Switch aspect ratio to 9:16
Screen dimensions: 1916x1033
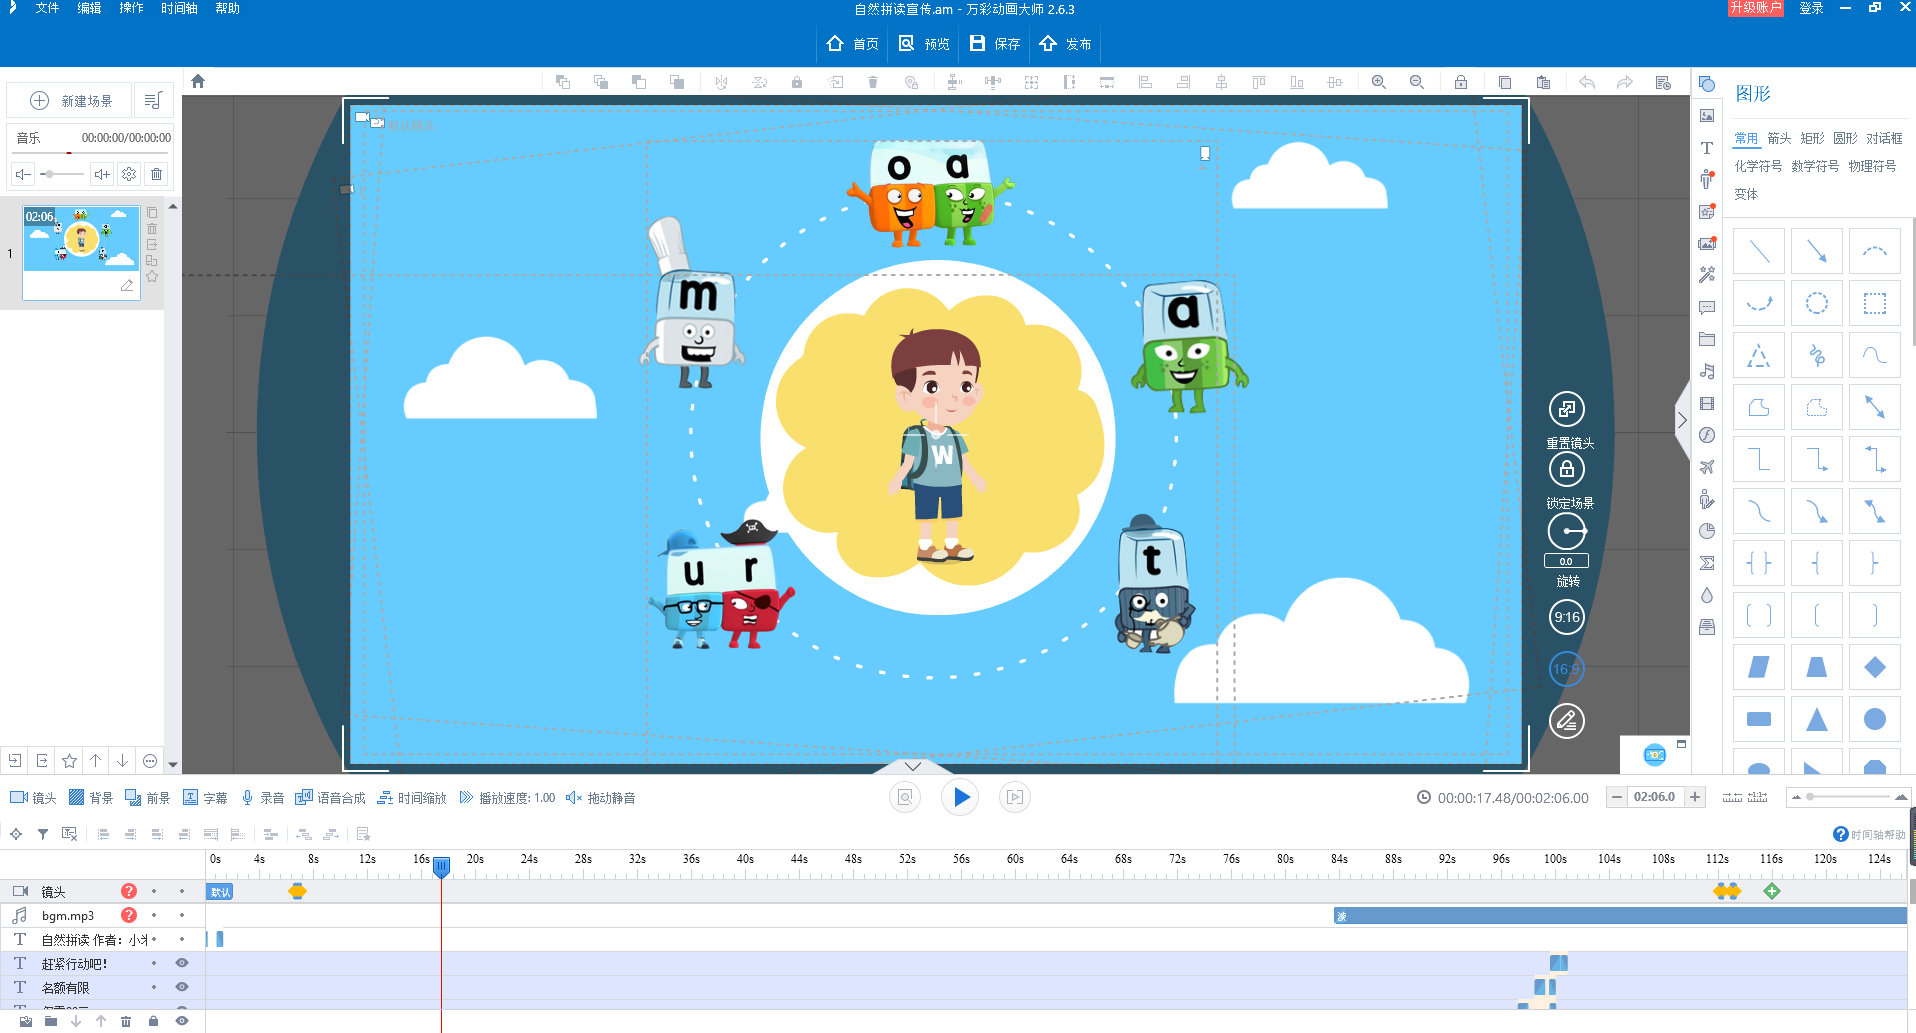click(x=1566, y=617)
